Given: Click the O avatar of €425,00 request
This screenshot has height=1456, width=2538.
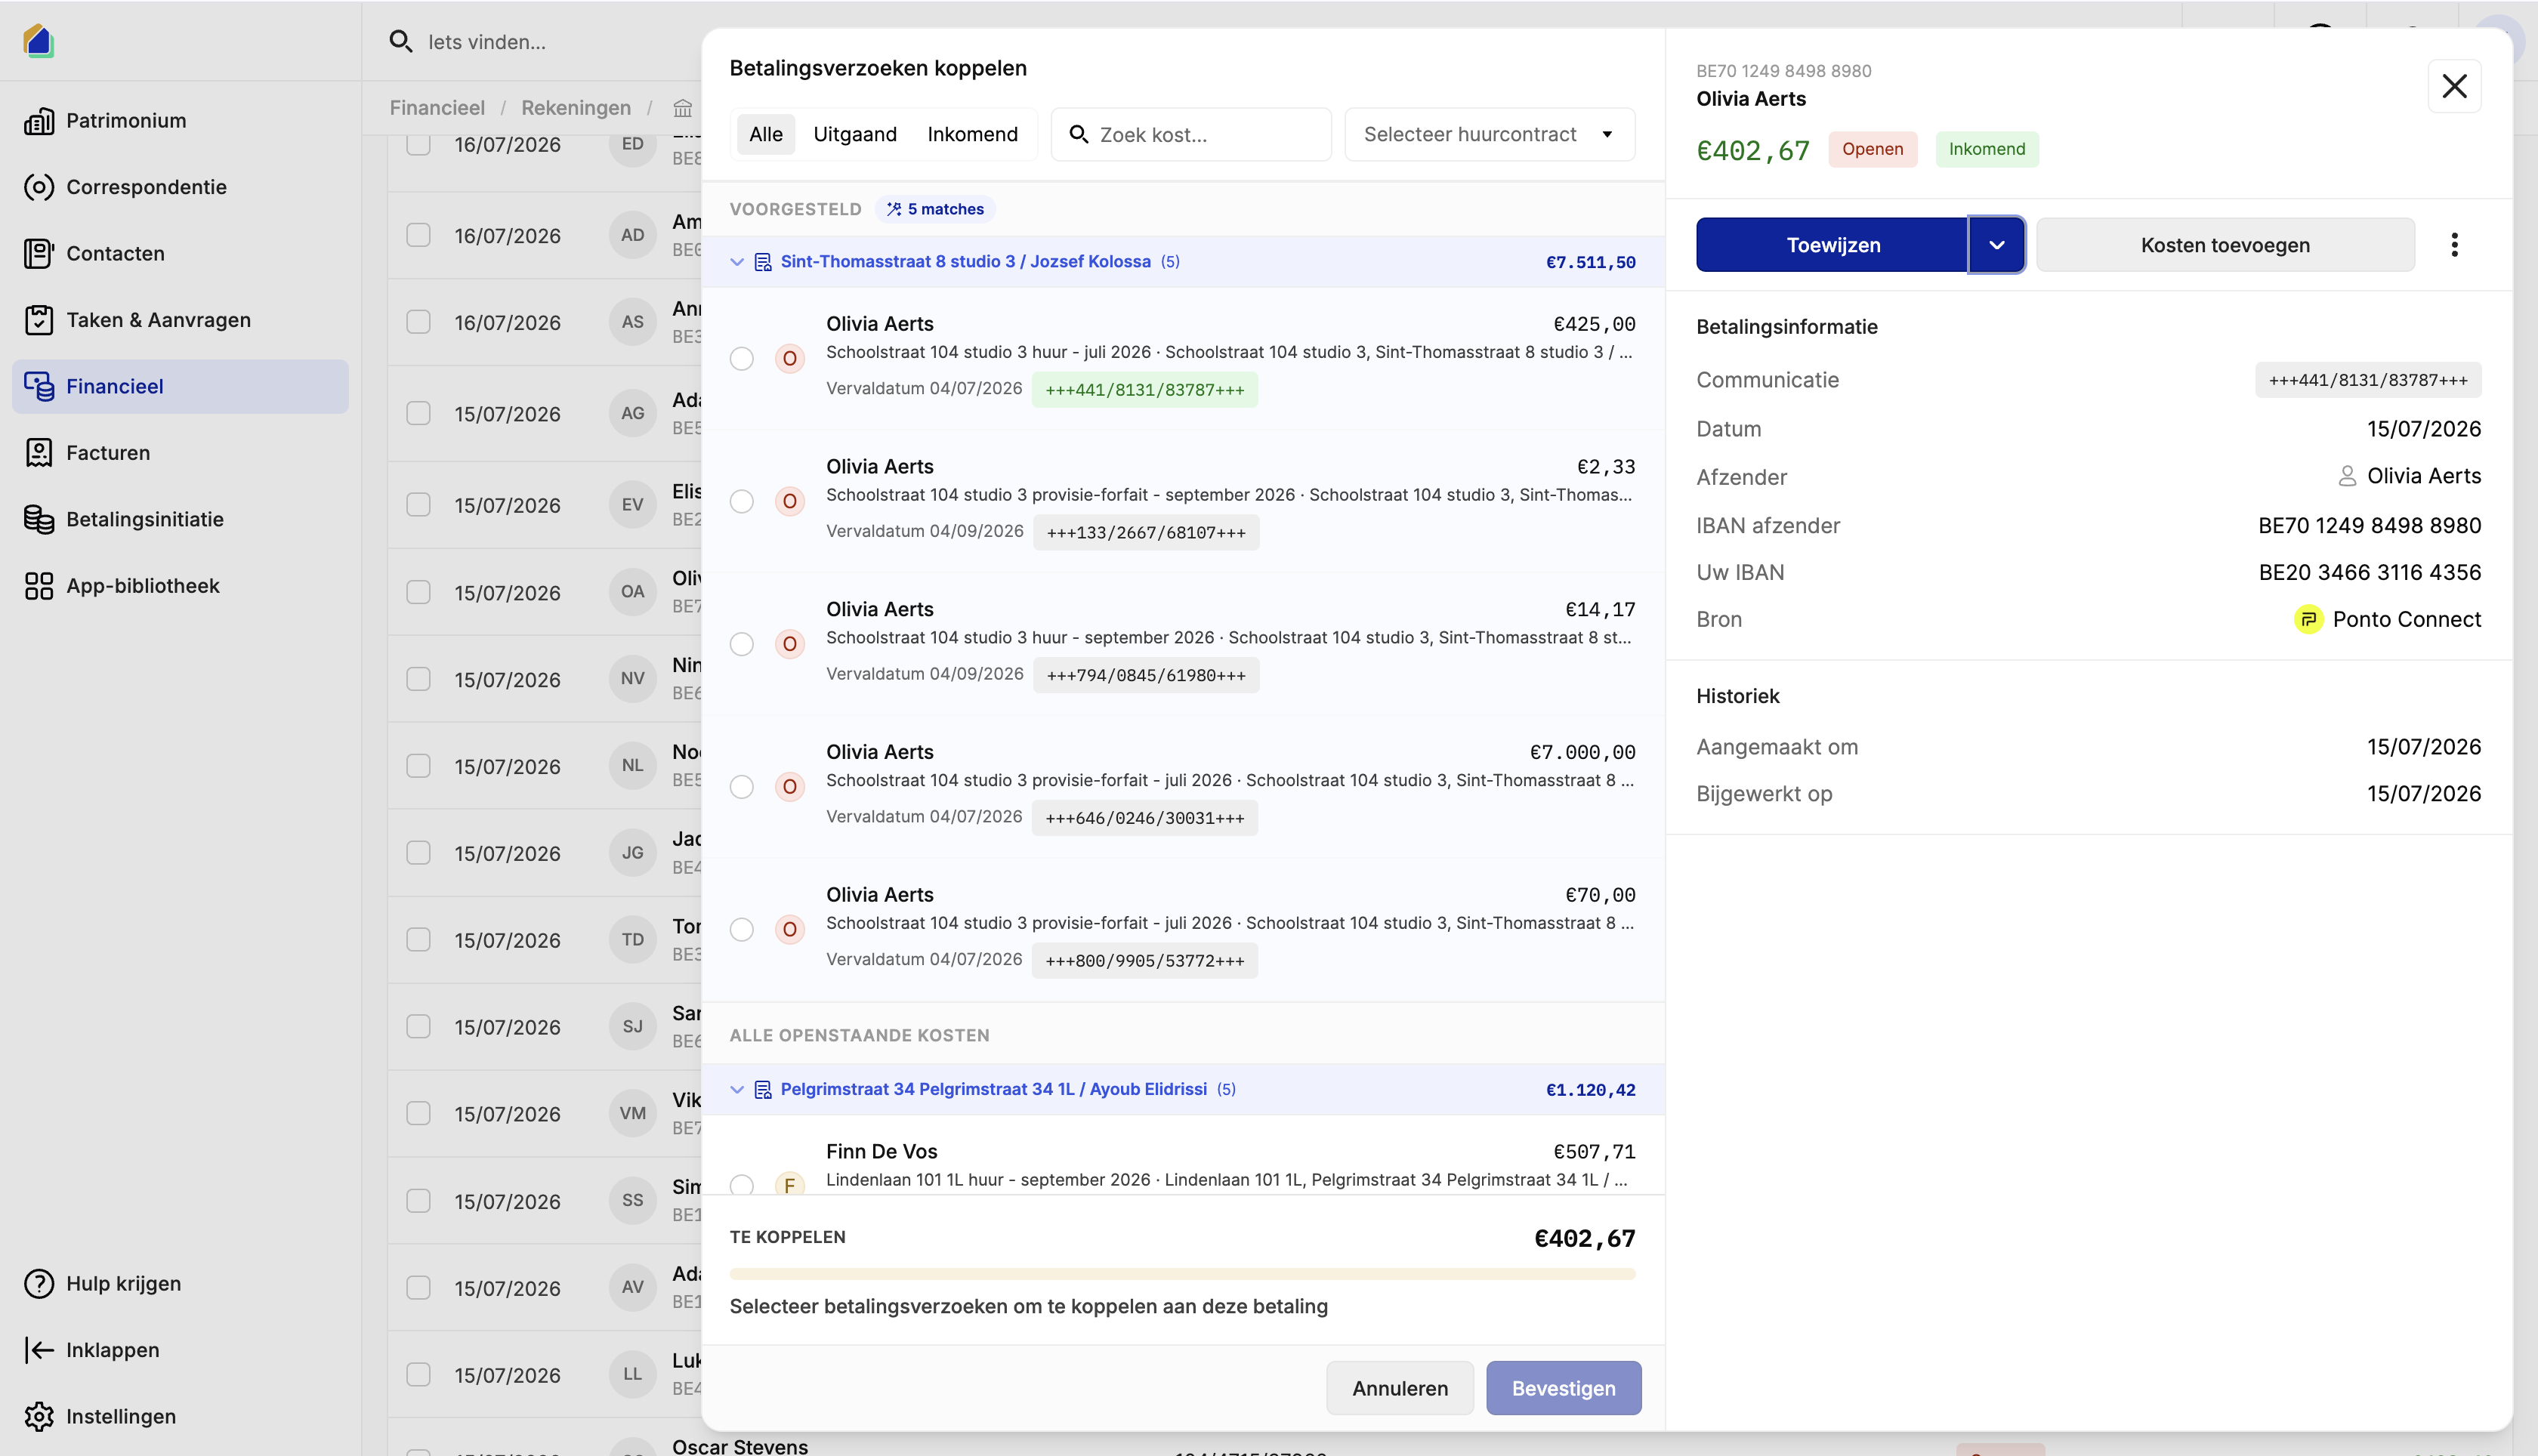Looking at the screenshot, I should [x=790, y=359].
